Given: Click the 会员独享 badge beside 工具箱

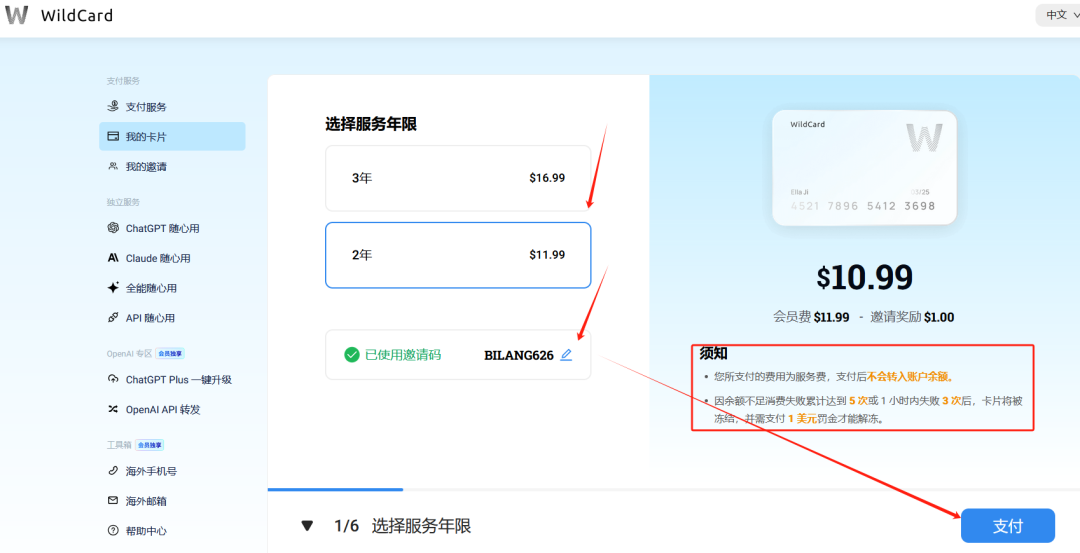Looking at the screenshot, I should (149, 445).
